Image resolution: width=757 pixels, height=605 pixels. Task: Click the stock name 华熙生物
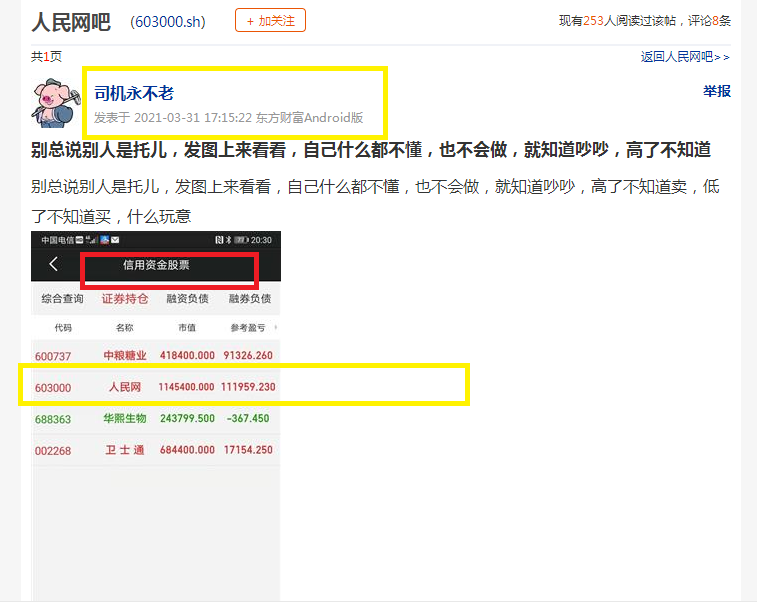point(125,419)
